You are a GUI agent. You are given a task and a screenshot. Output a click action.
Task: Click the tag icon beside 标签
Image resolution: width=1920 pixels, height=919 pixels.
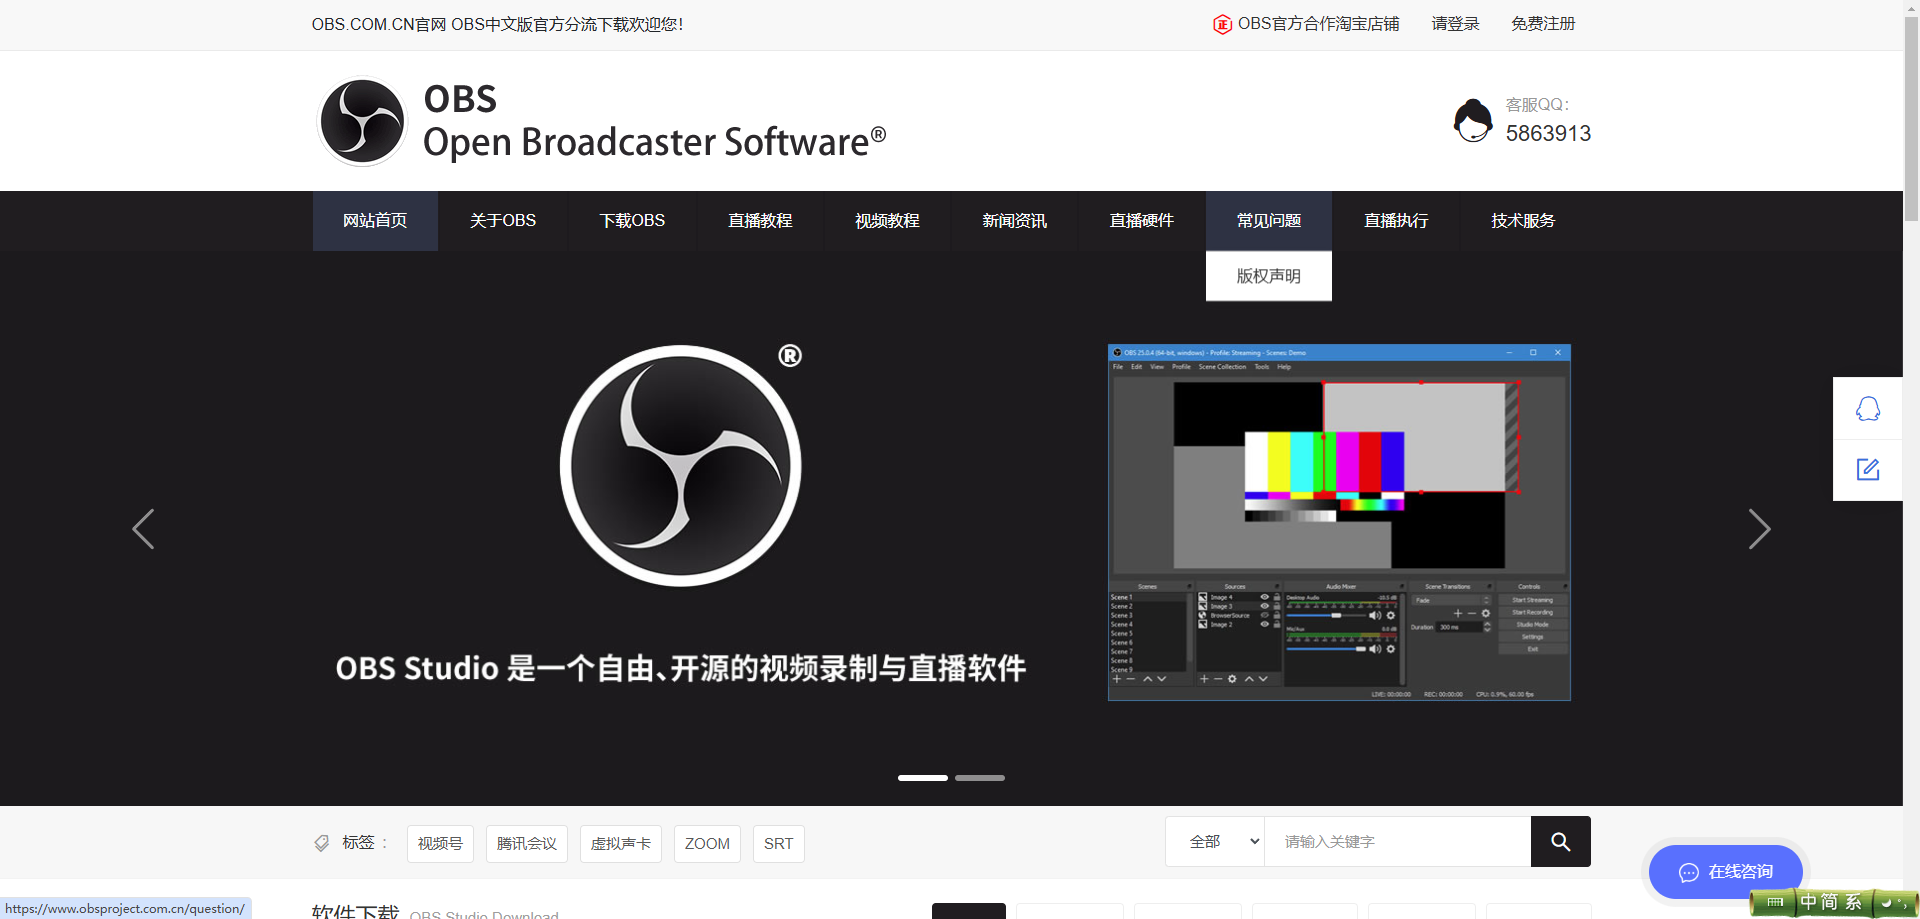coord(322,843)
